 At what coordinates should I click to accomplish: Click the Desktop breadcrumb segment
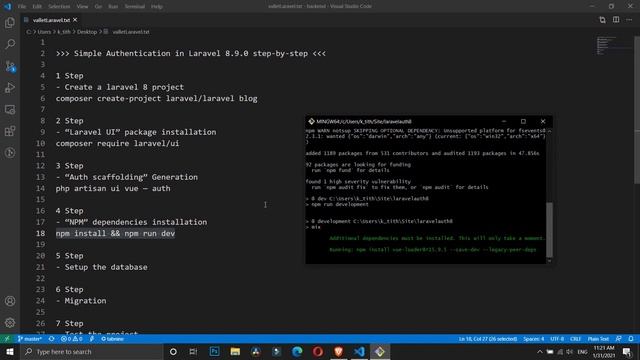pos(87,32)
